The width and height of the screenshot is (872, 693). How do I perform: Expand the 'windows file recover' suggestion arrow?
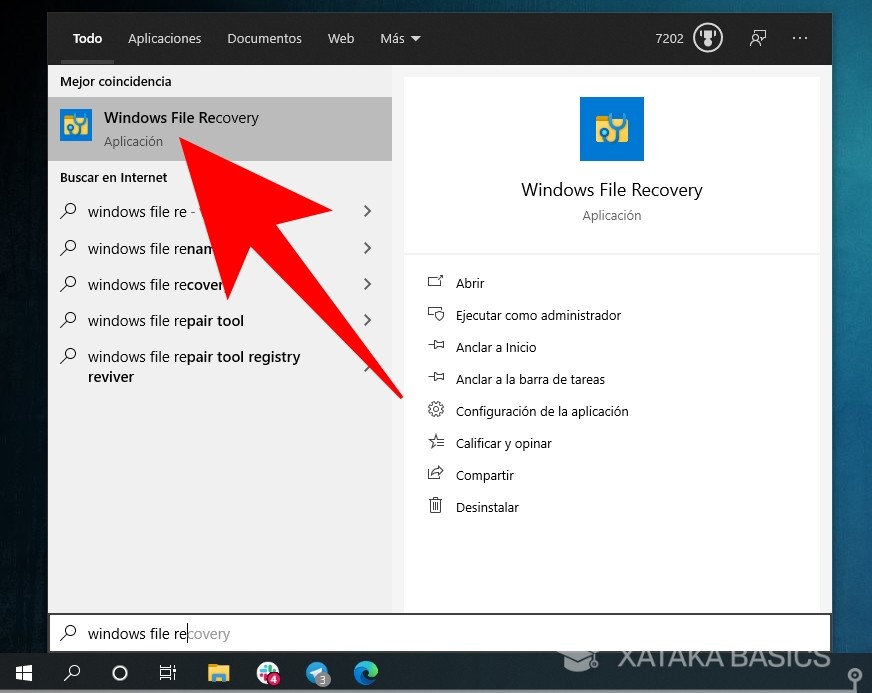pyautogui.click(x=367, y=284)
